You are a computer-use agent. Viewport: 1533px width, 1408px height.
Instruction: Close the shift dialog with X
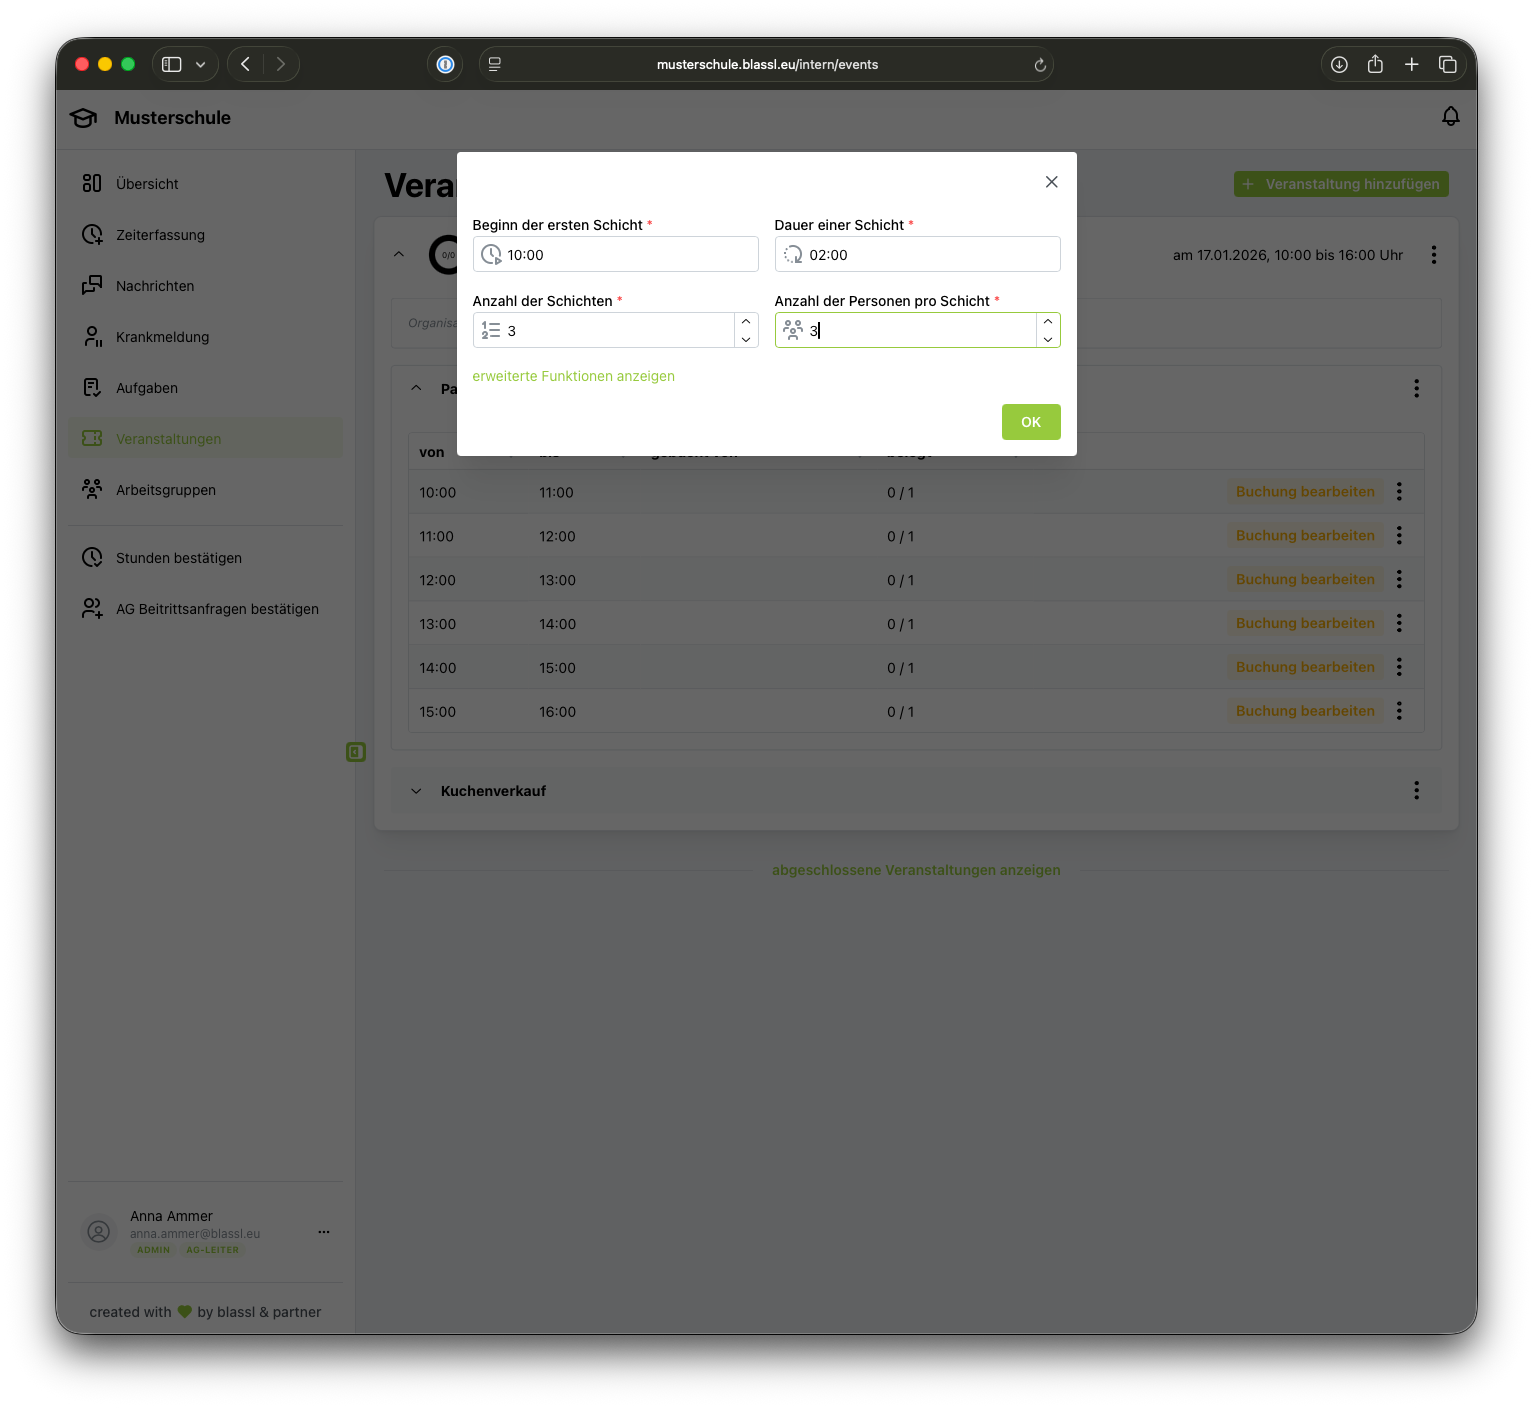click(x=1051, y=182)
